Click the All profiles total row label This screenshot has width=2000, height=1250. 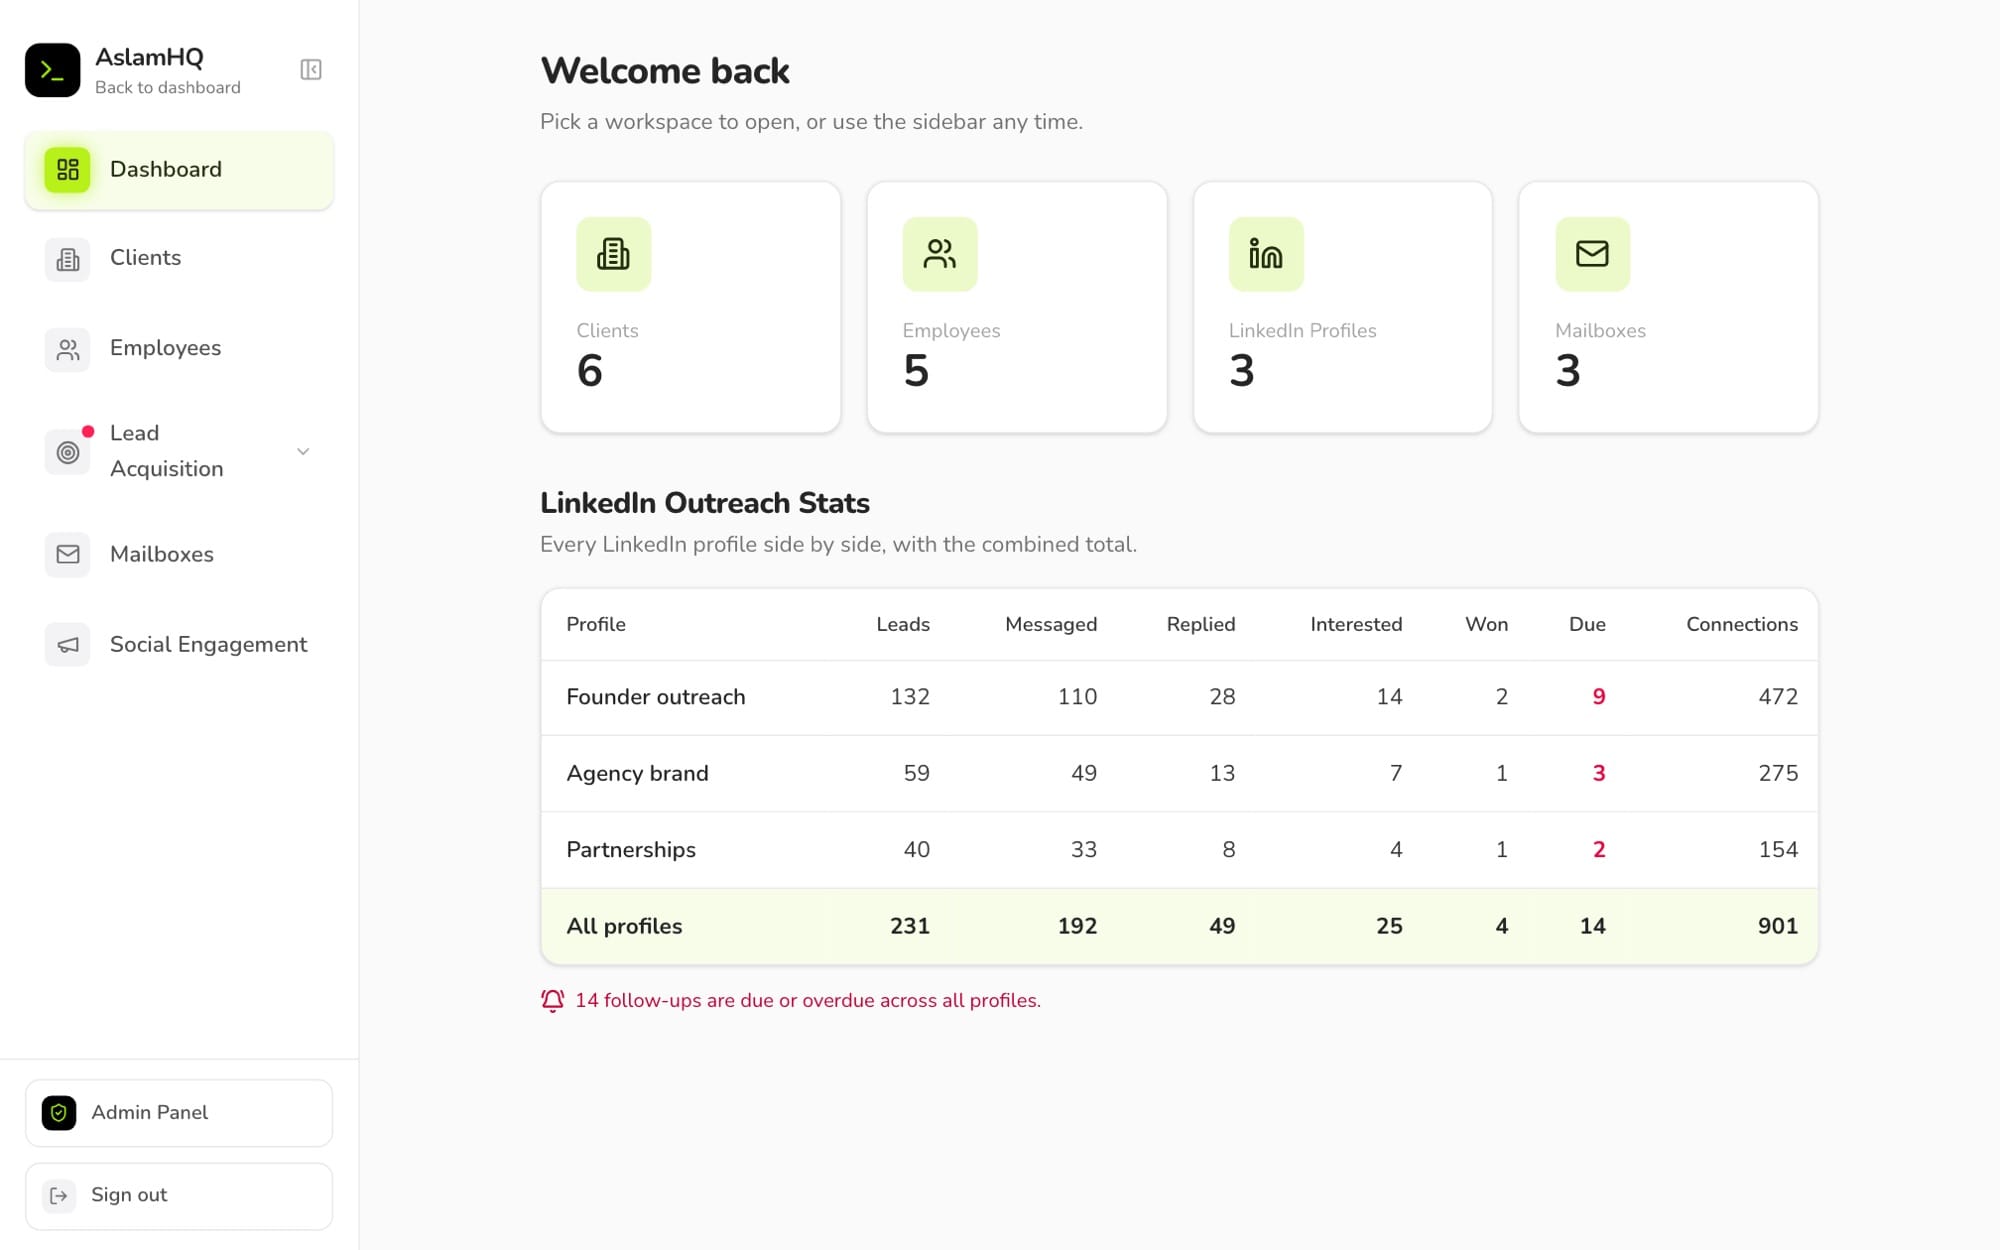624,927
